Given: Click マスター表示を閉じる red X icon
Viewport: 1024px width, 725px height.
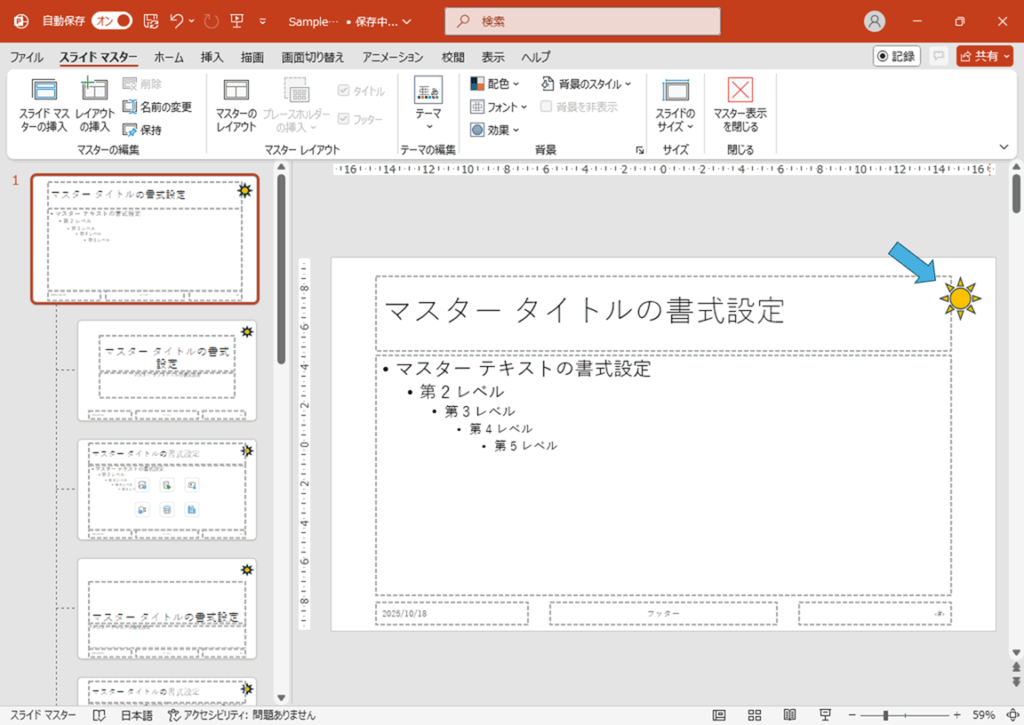Looking at the screenshot, I should coord(740,91).
